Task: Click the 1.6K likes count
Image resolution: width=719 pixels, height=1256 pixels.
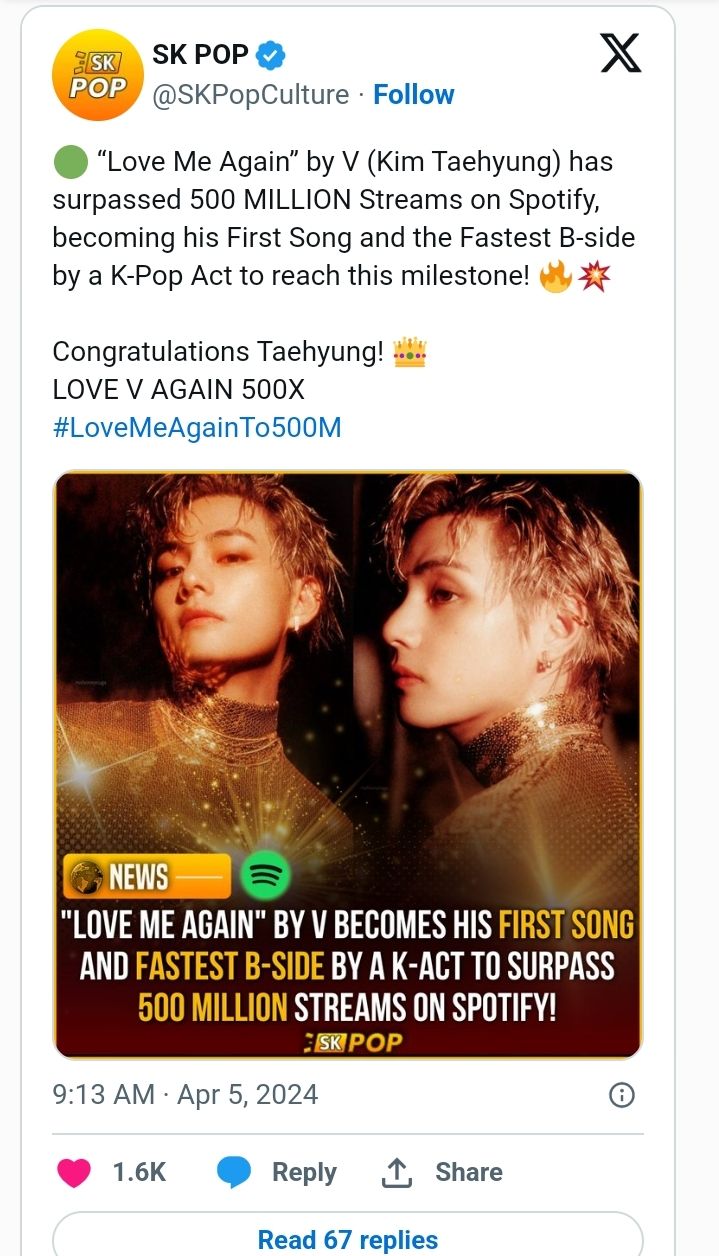Action: pyautogui.click(x=139, y=1172)
